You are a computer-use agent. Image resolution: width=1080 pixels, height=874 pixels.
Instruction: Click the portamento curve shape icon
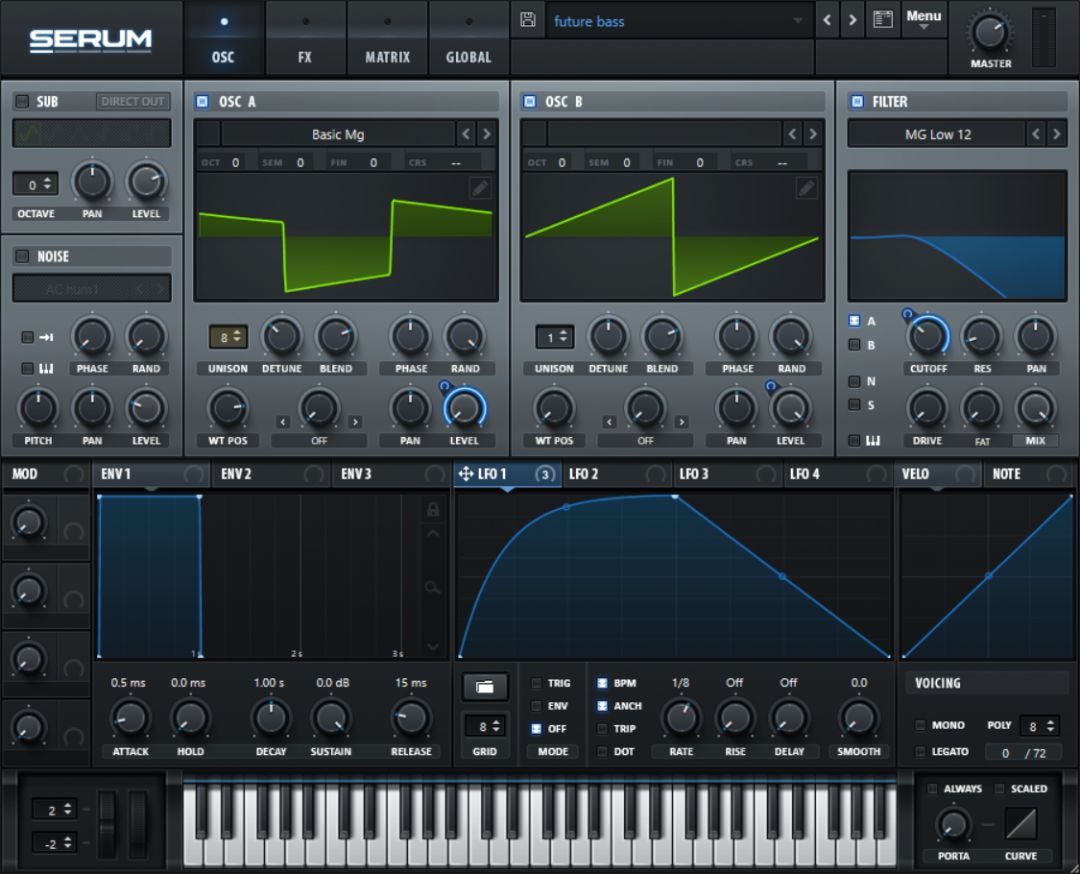point(1021,824)
